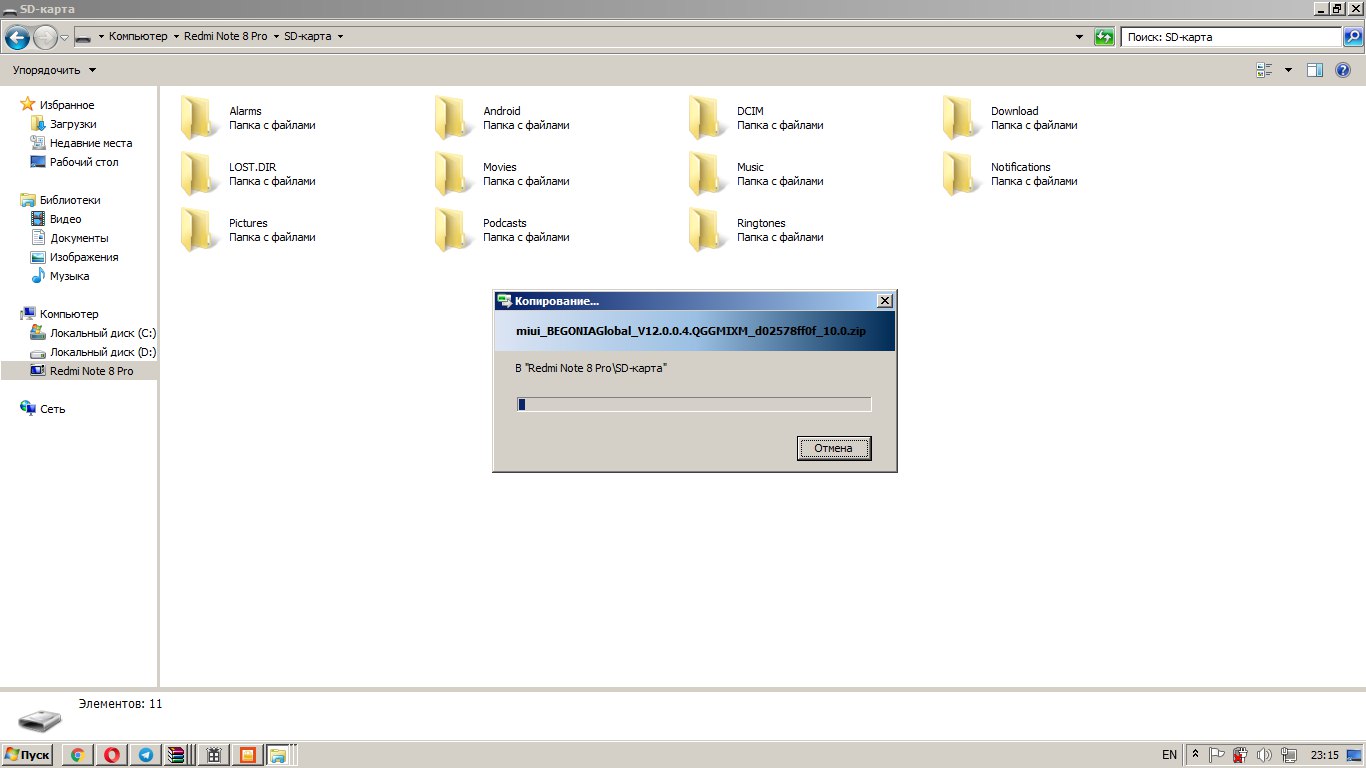Click the EN language indicator

[1169, 755]
